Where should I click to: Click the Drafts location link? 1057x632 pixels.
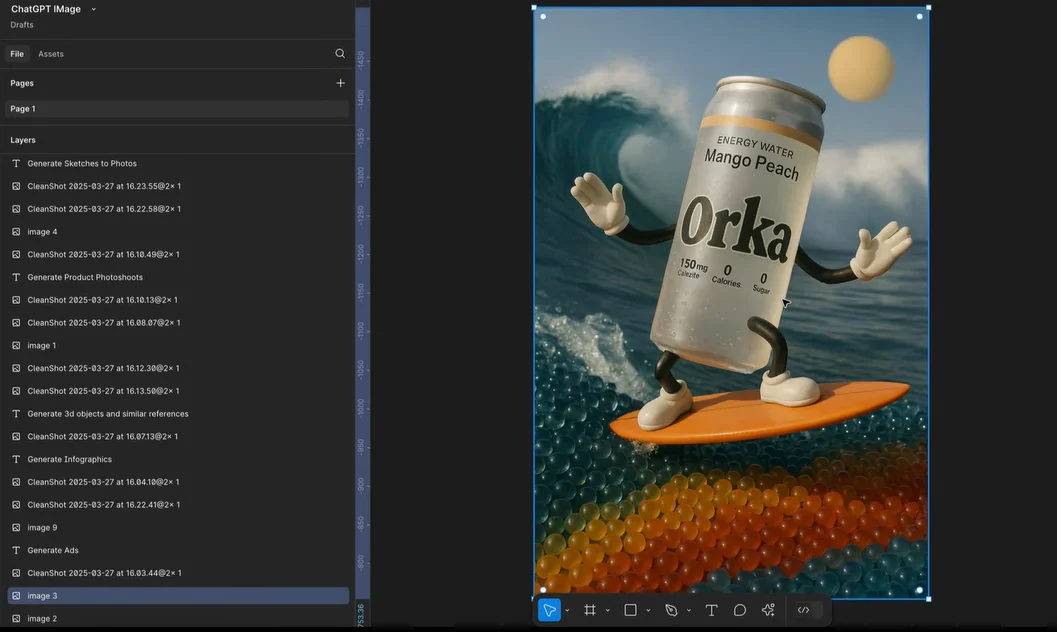(x=22, y=25)
